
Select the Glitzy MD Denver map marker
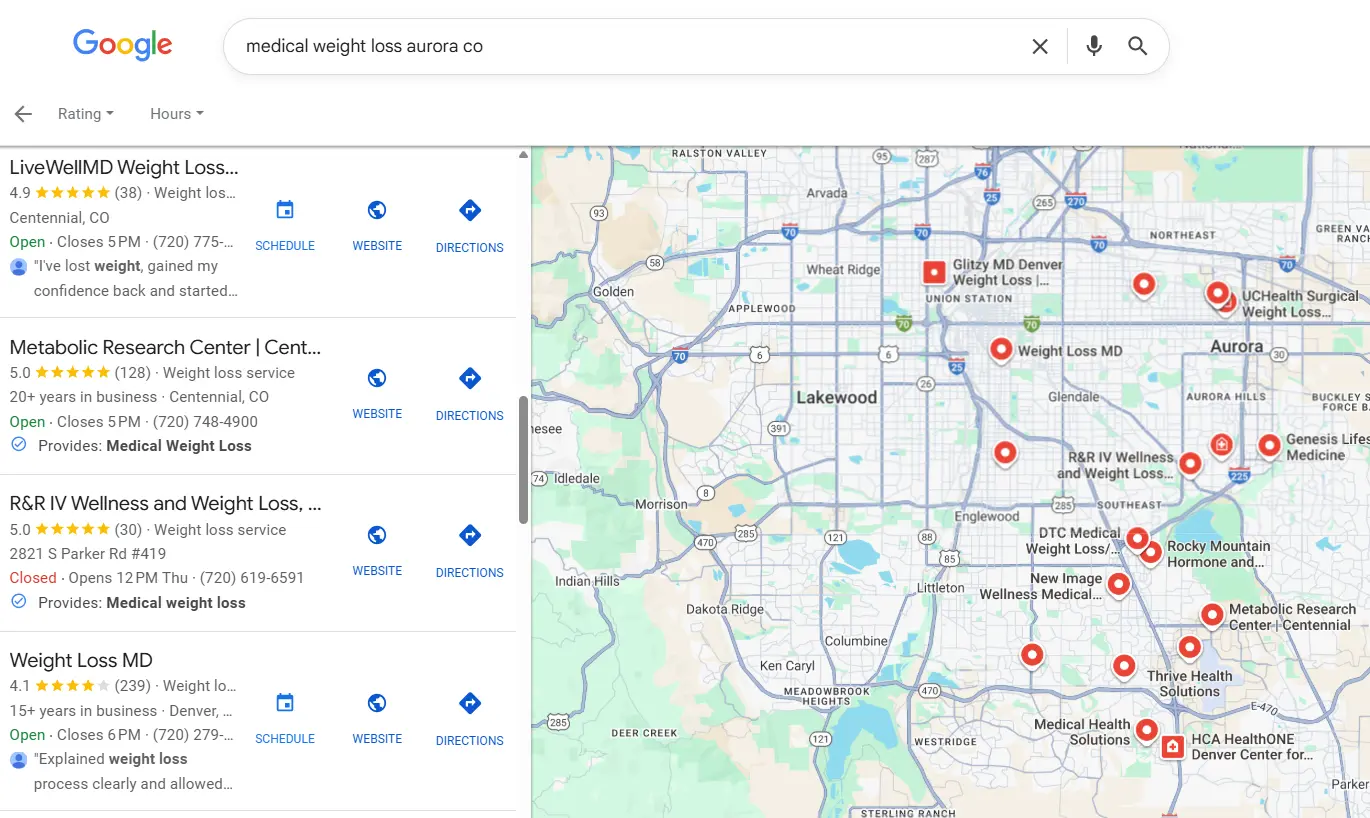933,272
